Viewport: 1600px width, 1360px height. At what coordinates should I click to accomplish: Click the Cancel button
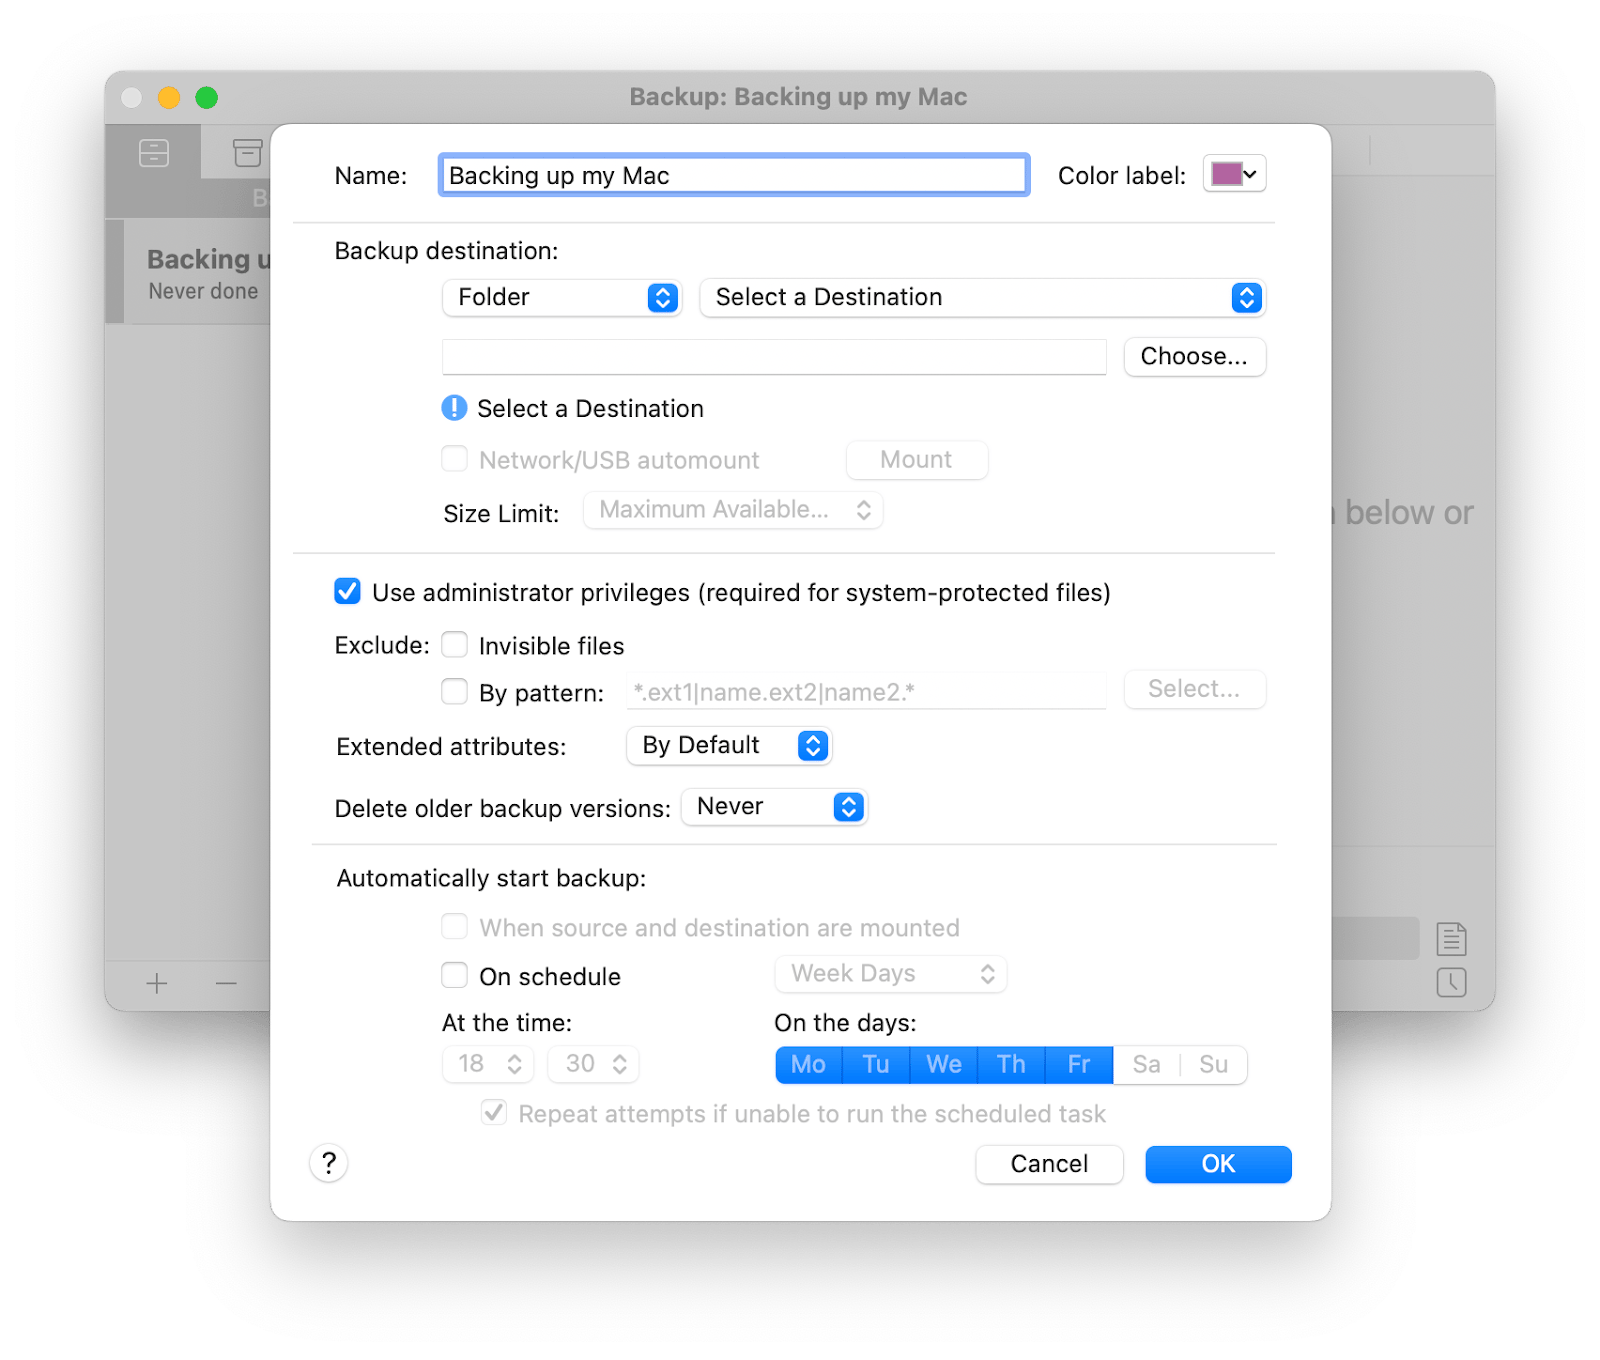coord(1049,1164)
